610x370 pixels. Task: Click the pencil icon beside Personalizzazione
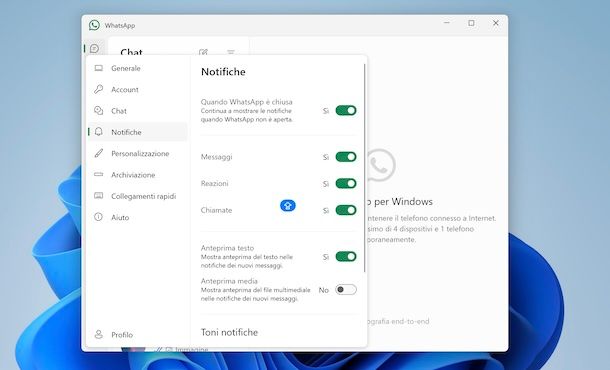(99, 153)
